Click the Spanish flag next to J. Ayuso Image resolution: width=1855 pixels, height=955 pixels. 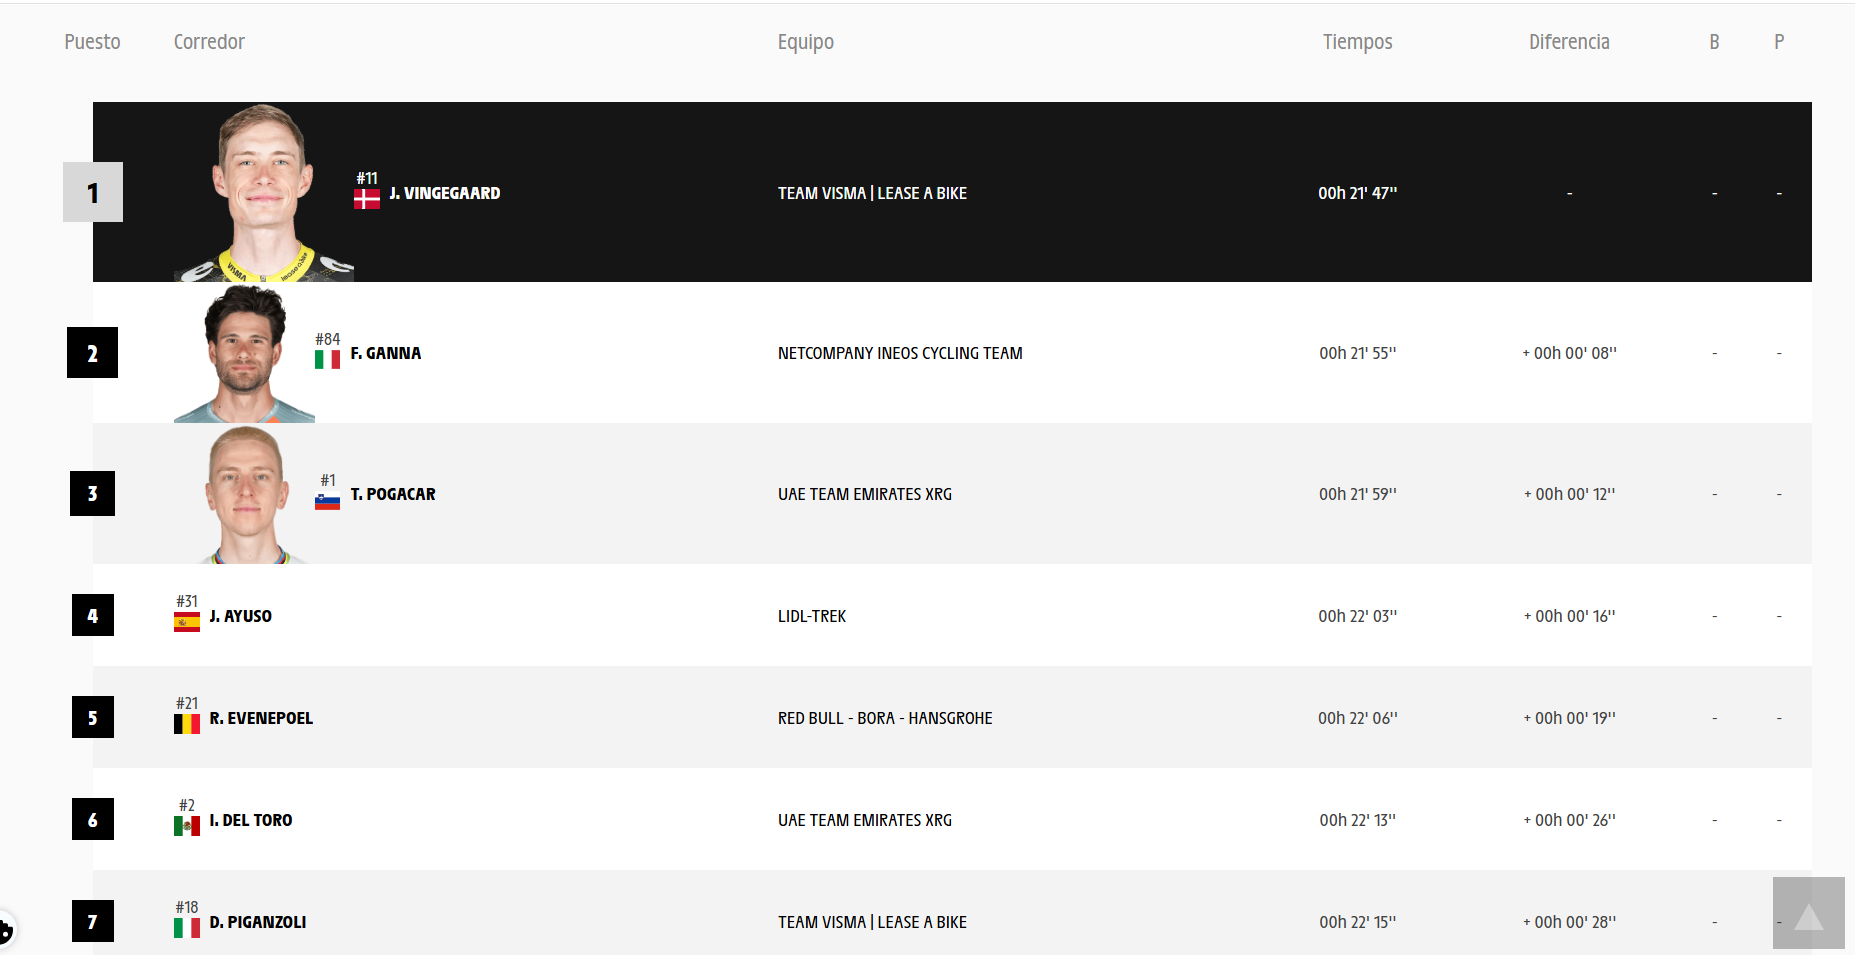[x=187, y=622]
